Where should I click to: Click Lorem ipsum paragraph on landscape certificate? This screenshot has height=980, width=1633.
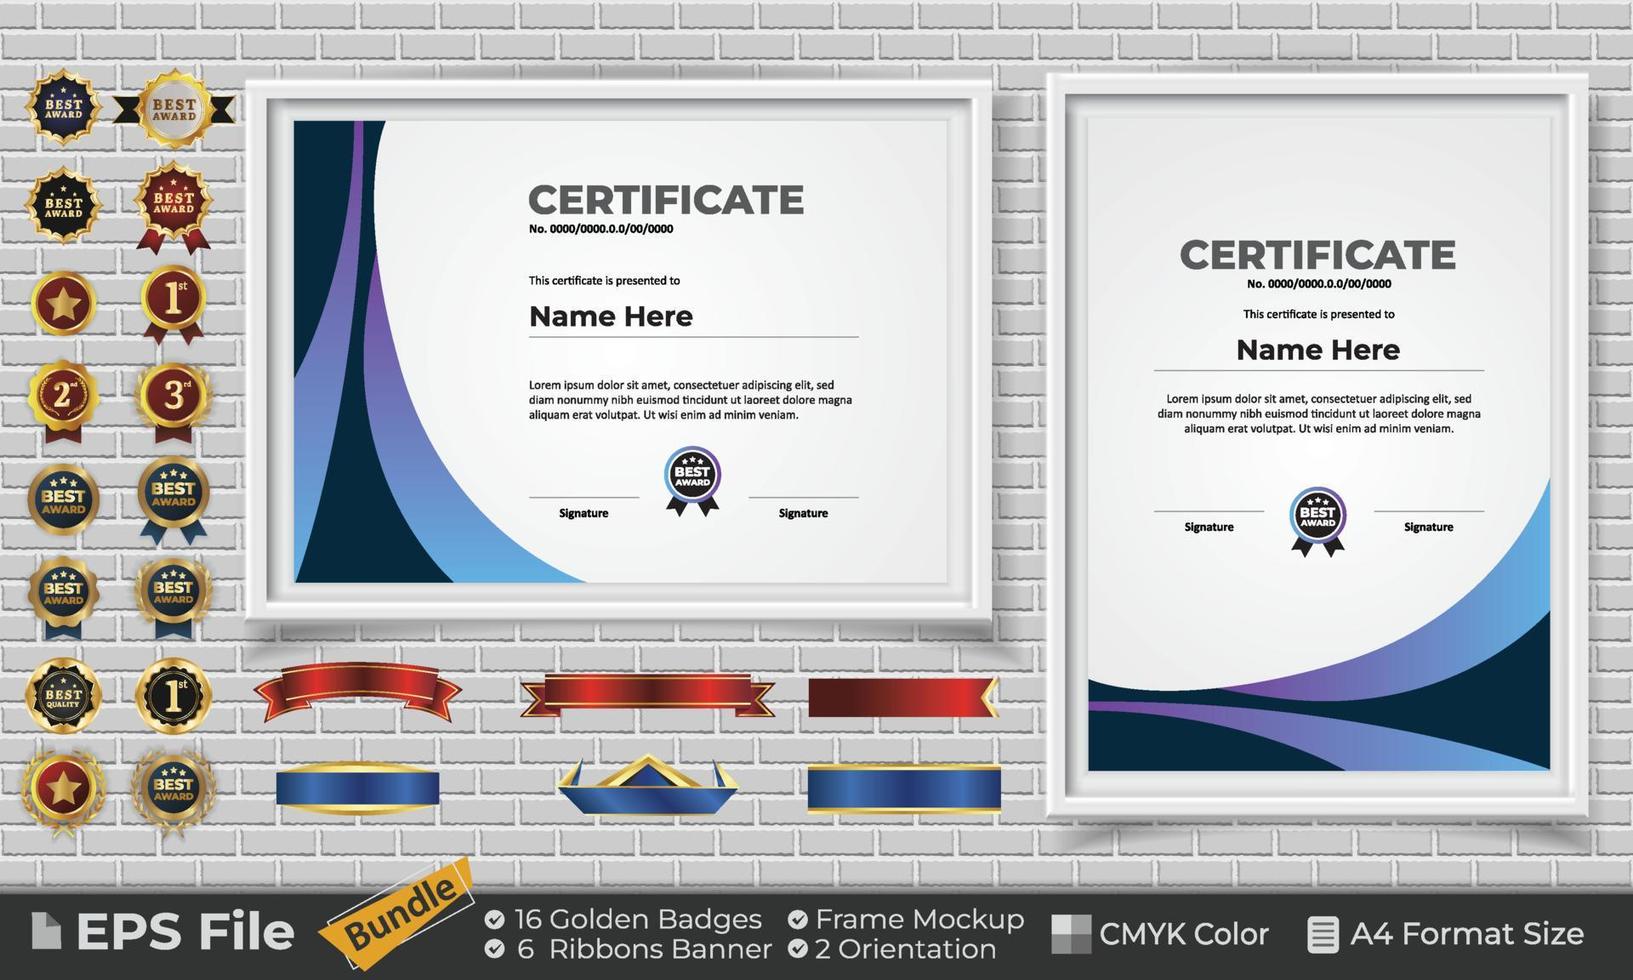click(691, 400)
